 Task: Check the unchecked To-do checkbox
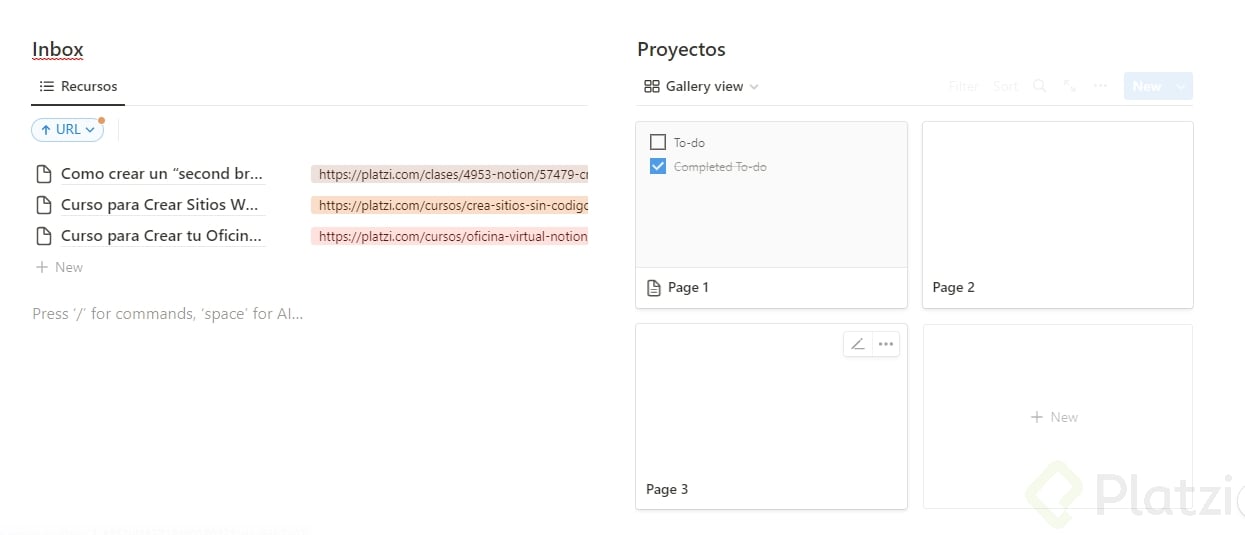click(x=658, y=142)
